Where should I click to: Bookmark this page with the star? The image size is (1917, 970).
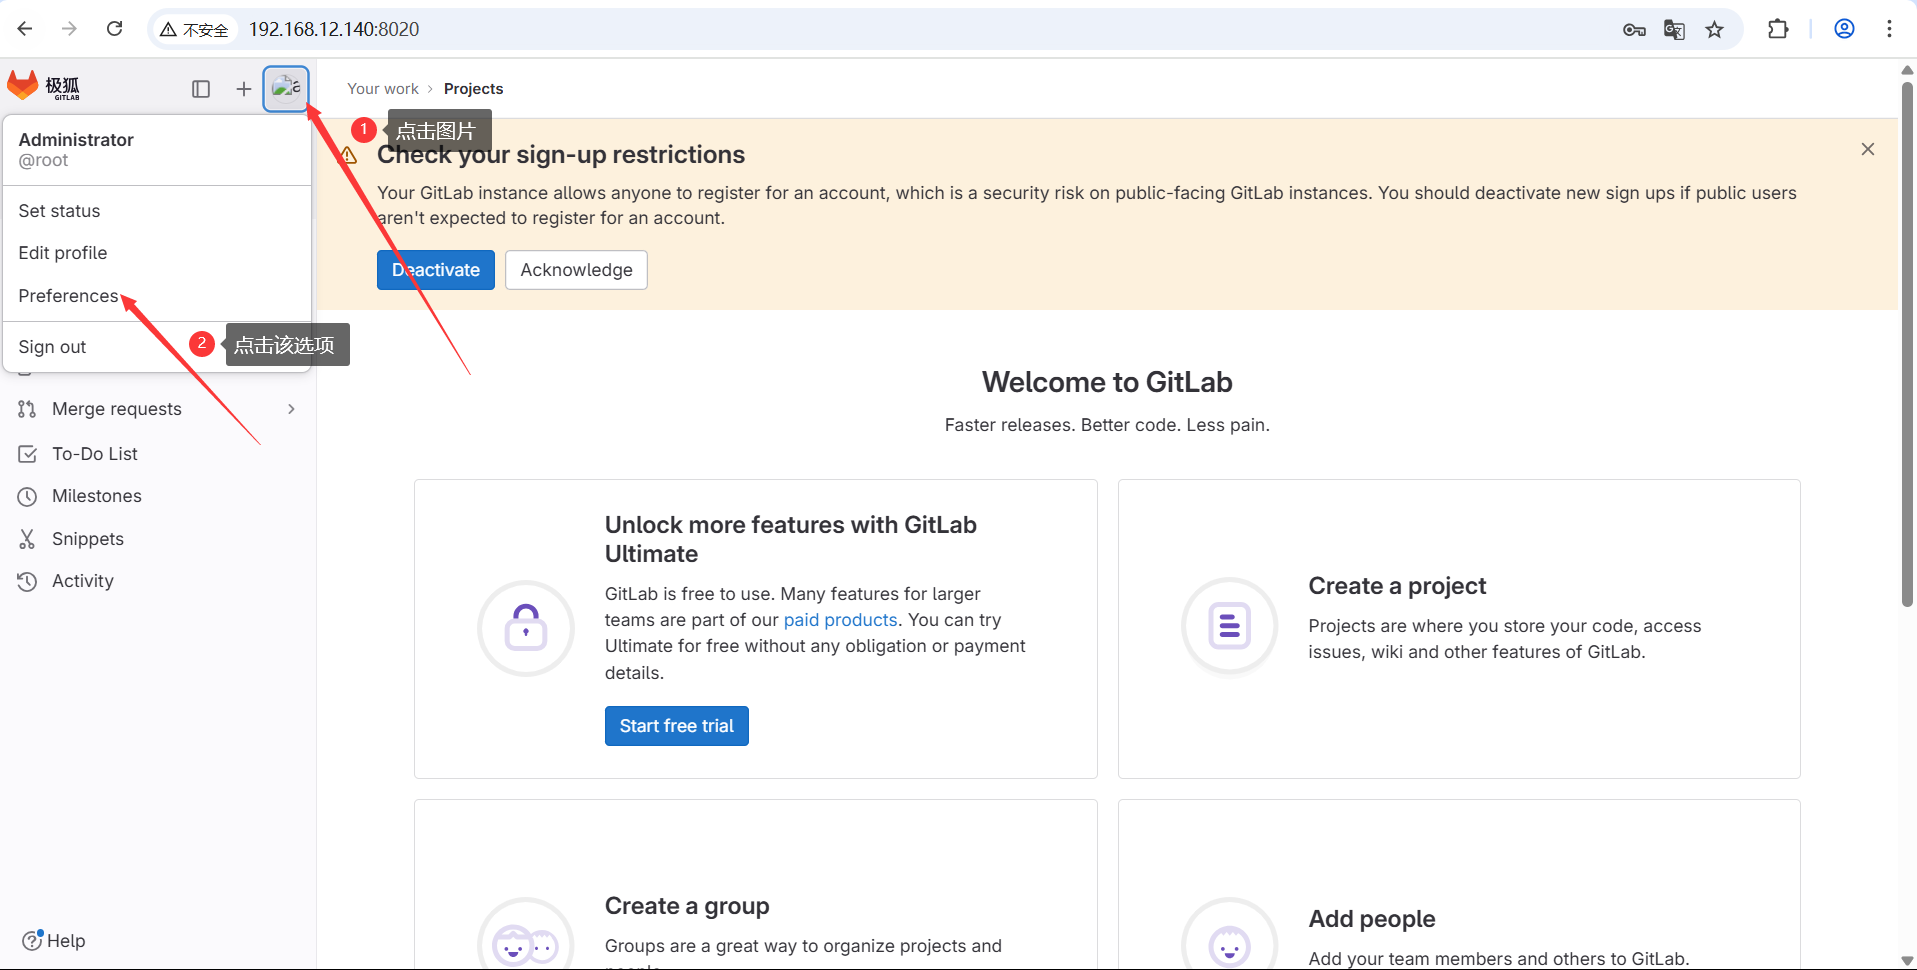click(1715, 30)
